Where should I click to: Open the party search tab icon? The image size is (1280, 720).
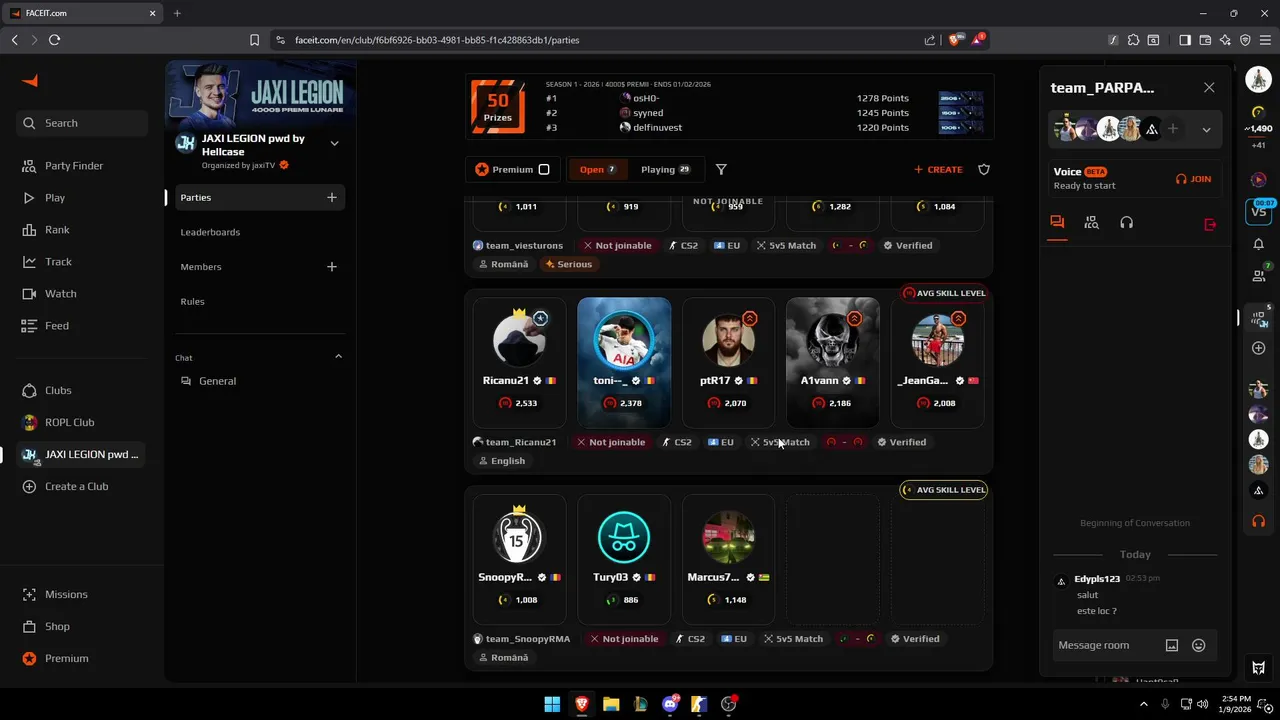1091,223
